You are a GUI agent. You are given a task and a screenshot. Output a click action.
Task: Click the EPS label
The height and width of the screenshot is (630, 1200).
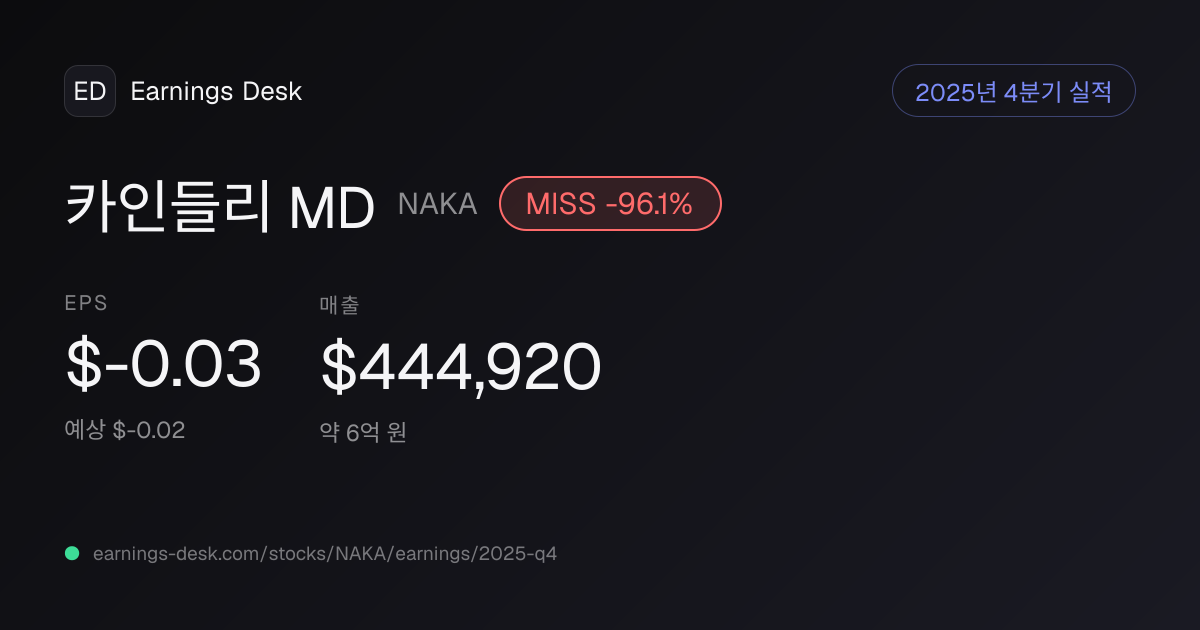(x=86, y=304)
